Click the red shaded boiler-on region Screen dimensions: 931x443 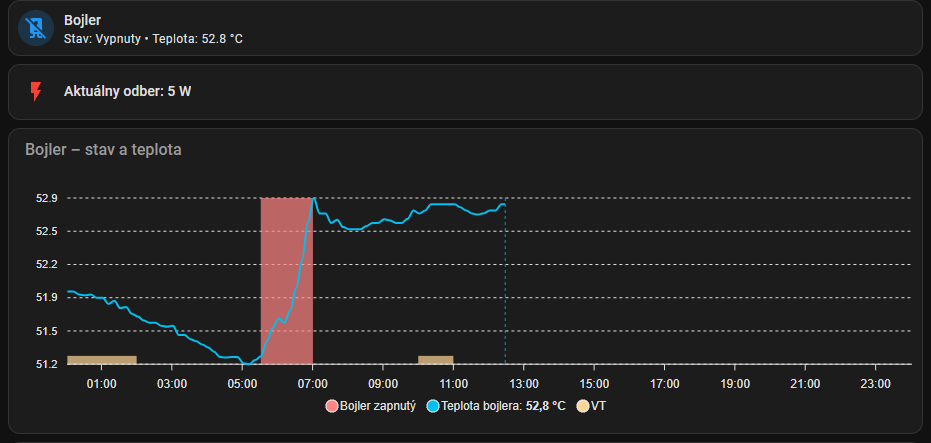(286, 280)
